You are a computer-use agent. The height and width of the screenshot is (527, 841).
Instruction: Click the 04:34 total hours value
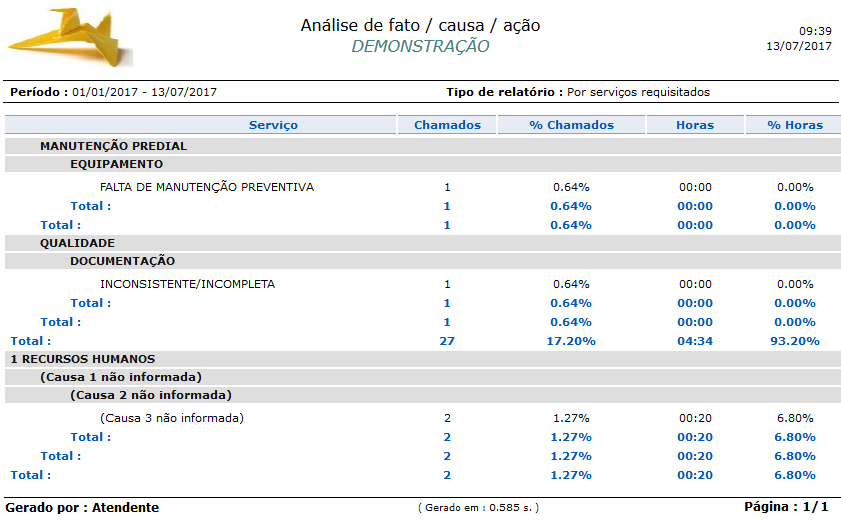pos(695,341)
